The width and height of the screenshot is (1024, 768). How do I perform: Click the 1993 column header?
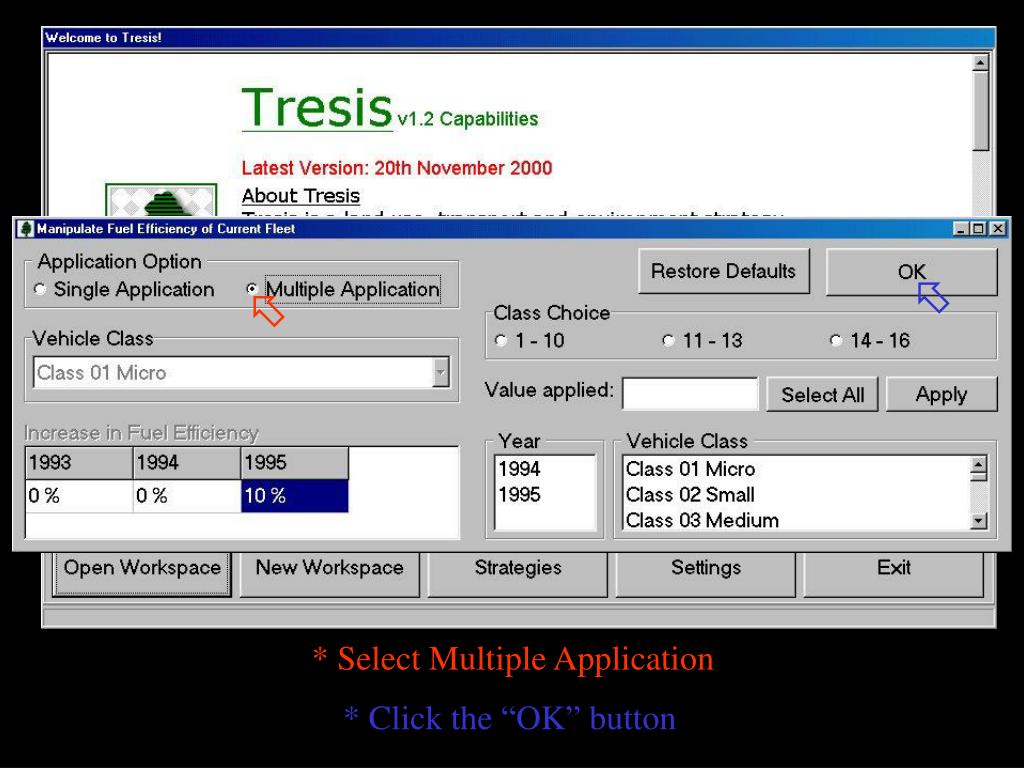point(79,463)
